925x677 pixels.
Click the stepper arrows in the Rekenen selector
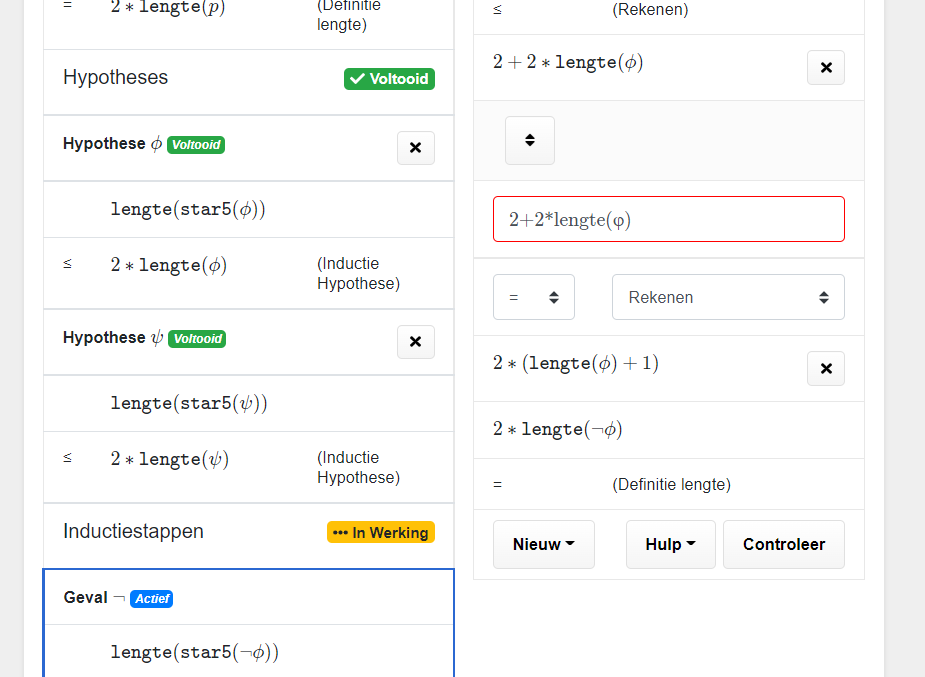(x=823, y=296)
